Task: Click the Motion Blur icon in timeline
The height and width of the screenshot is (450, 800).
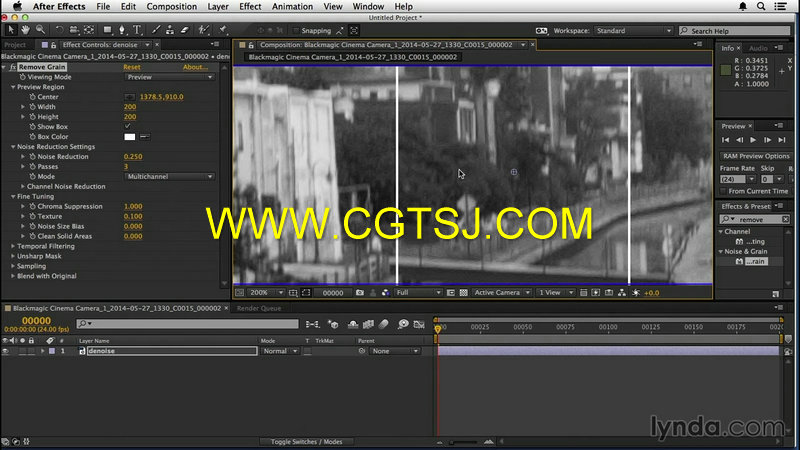Action: [384, 324]
